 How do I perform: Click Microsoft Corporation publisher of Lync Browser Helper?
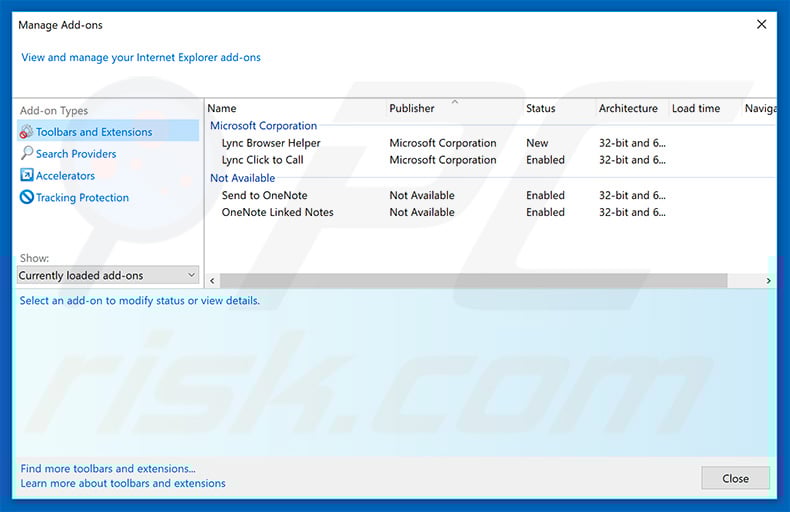442,143
